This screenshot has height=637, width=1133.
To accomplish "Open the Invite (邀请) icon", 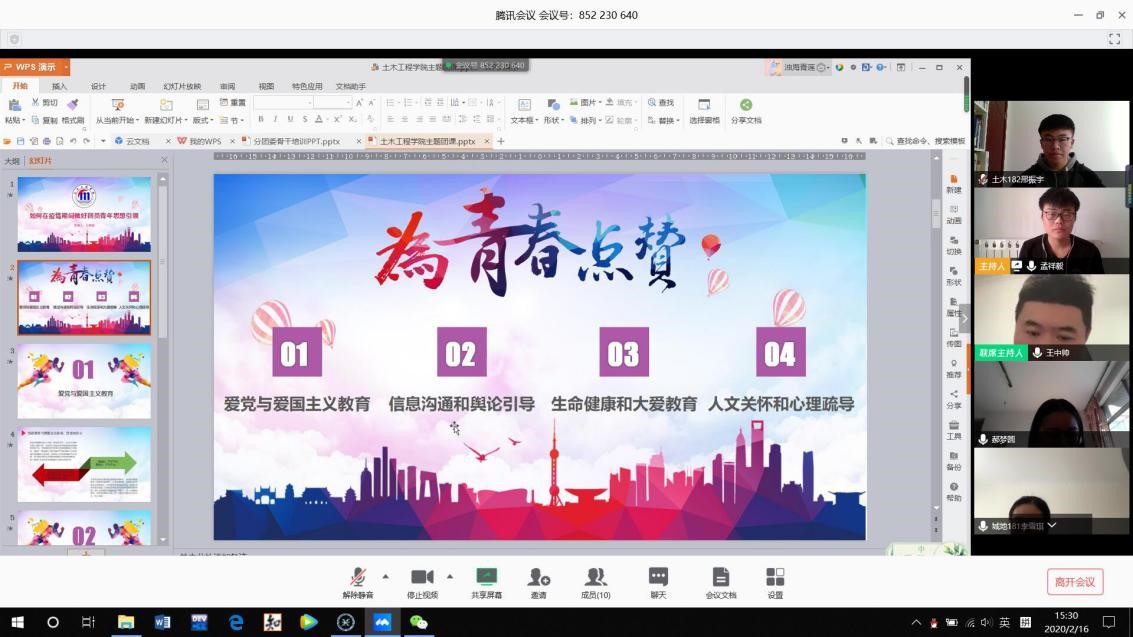I will [539, 578].
